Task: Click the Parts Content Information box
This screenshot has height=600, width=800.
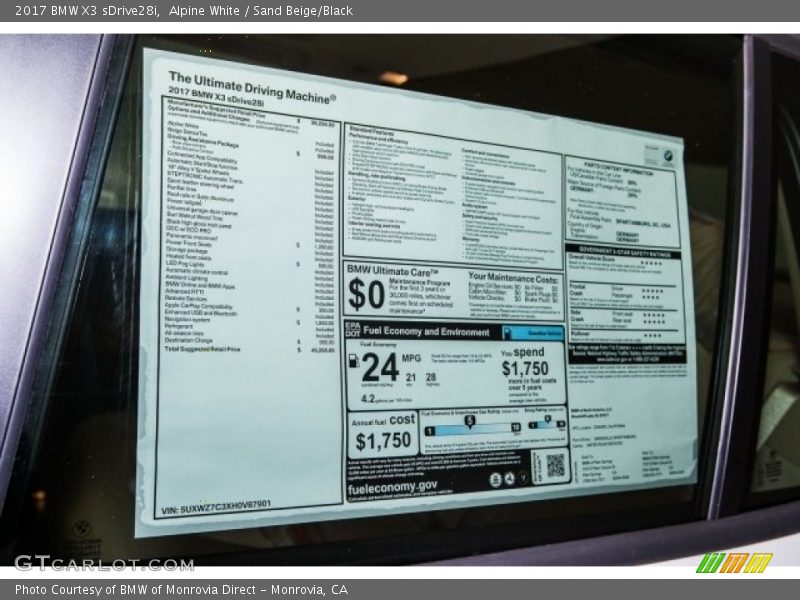Action: (x=622, y=200)
